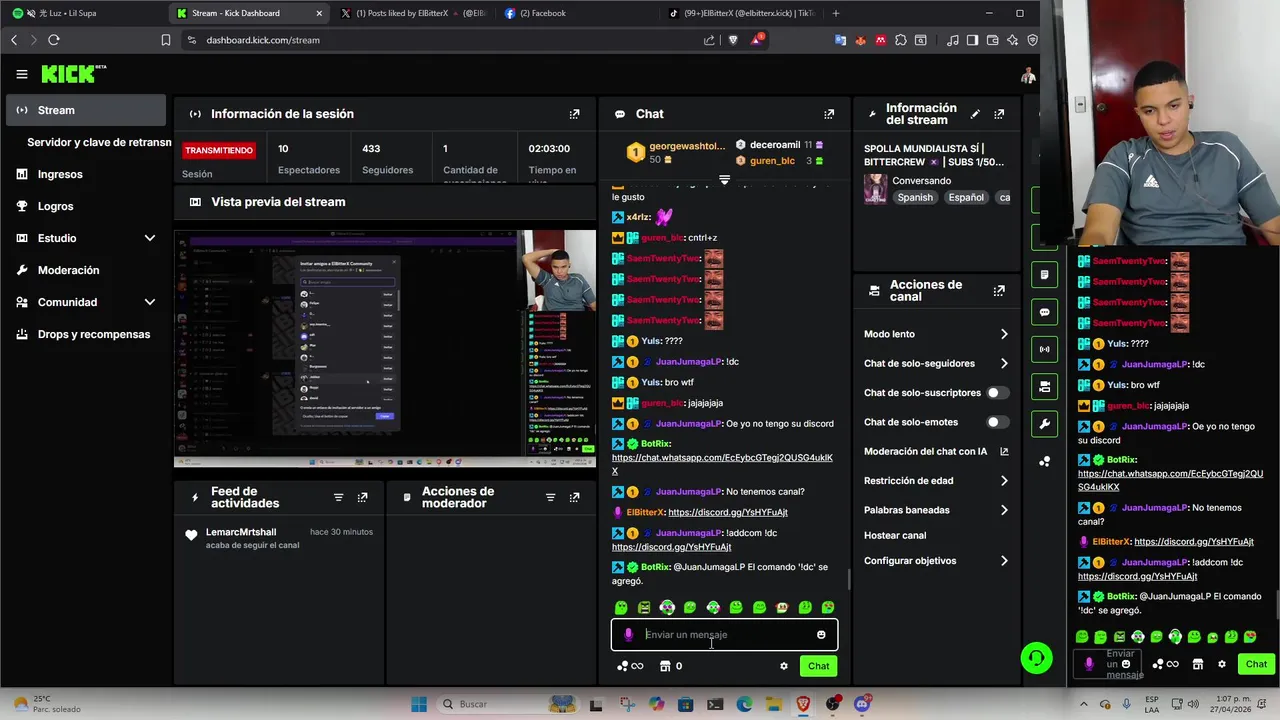Screen dimensions: 1280x720
Task: Open chat settings gear icon
Action: (784, 666)
